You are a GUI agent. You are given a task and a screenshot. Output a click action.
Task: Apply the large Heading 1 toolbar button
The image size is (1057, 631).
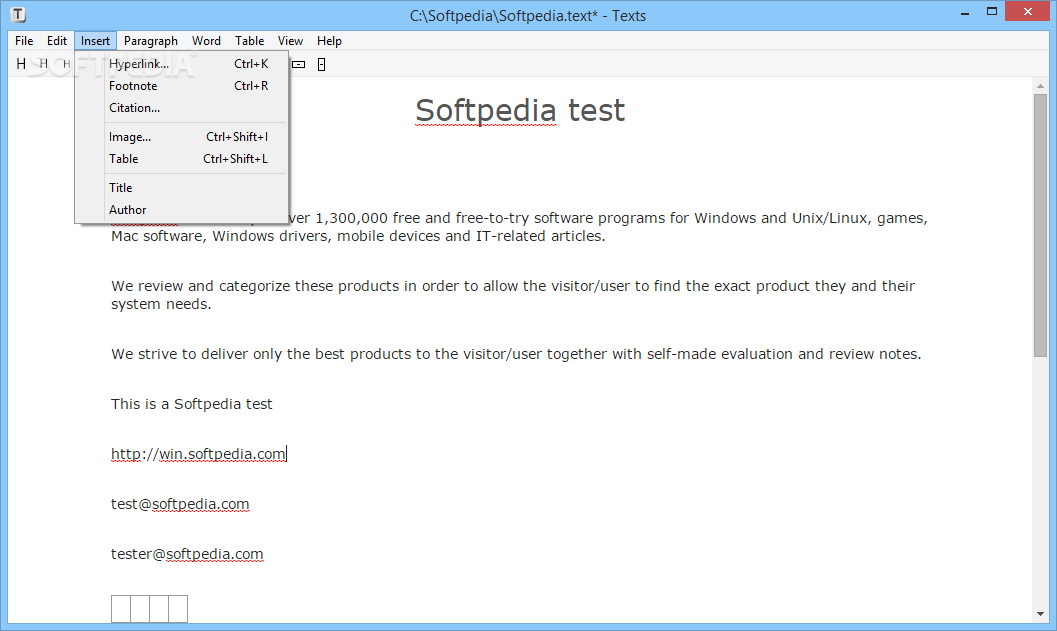(21, 63)
